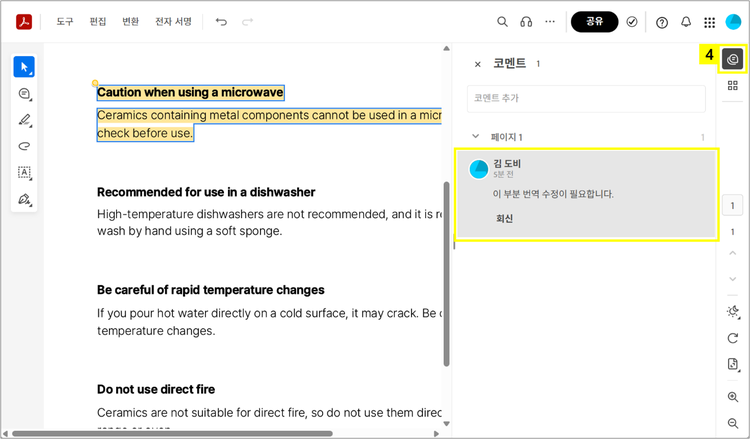The height and width of the screenshot is (439, 750).
Task: Collapse the 페이지 1 comment group
Action: tap(475, 136)
